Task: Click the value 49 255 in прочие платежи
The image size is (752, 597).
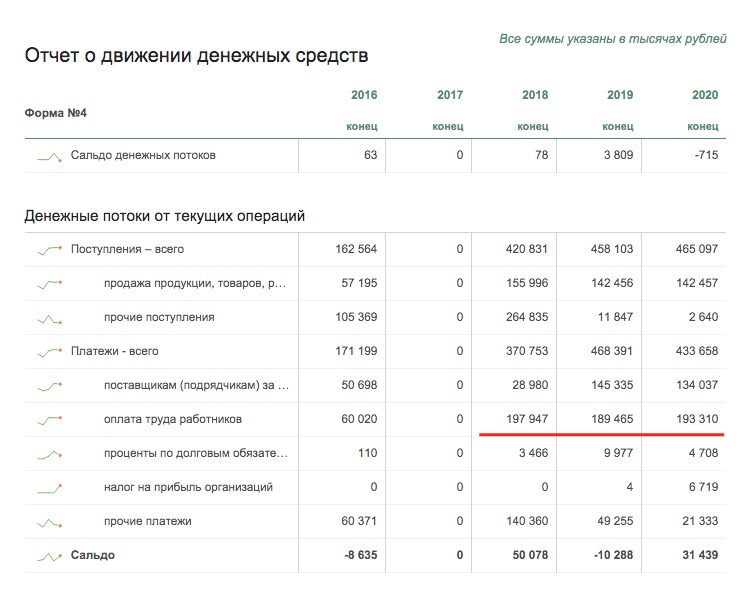Action: coord(615,522)
